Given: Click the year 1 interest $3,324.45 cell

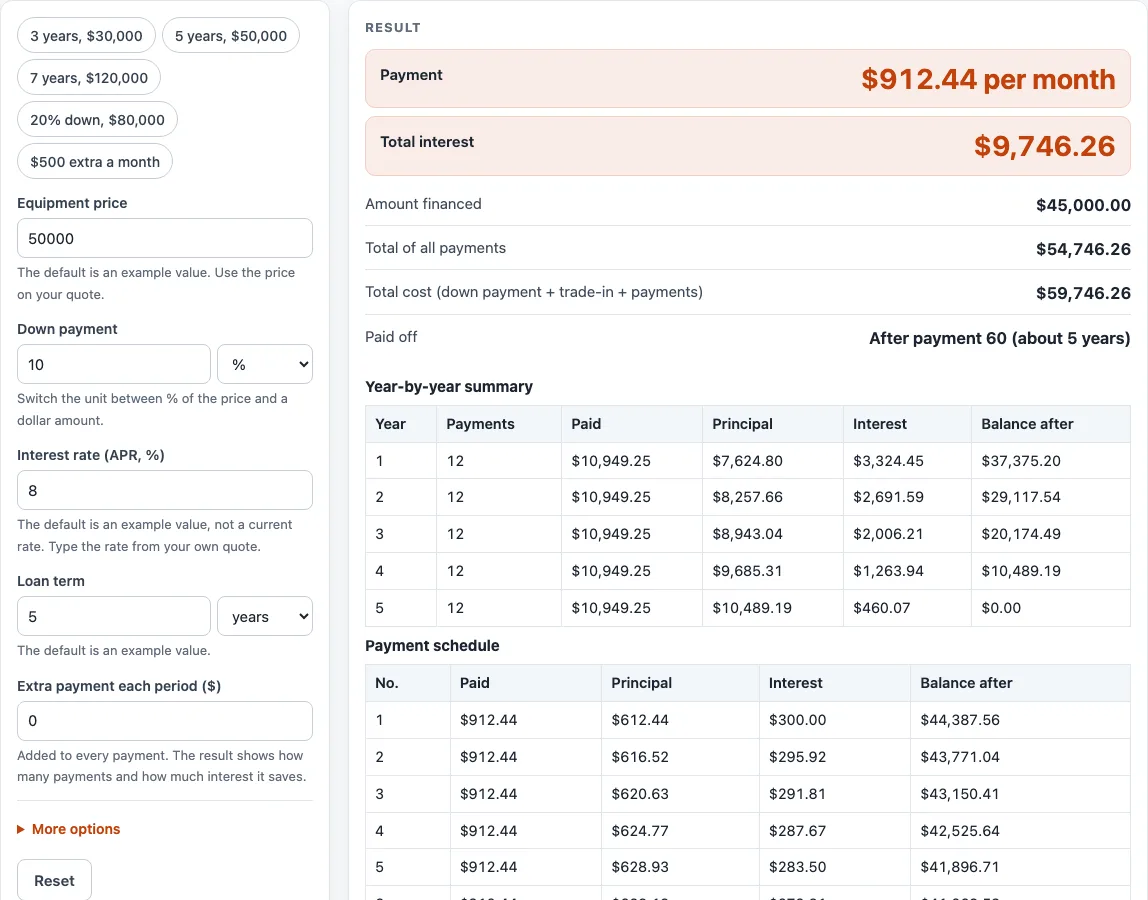Looking at the screenshot, I should click(907, 461).
